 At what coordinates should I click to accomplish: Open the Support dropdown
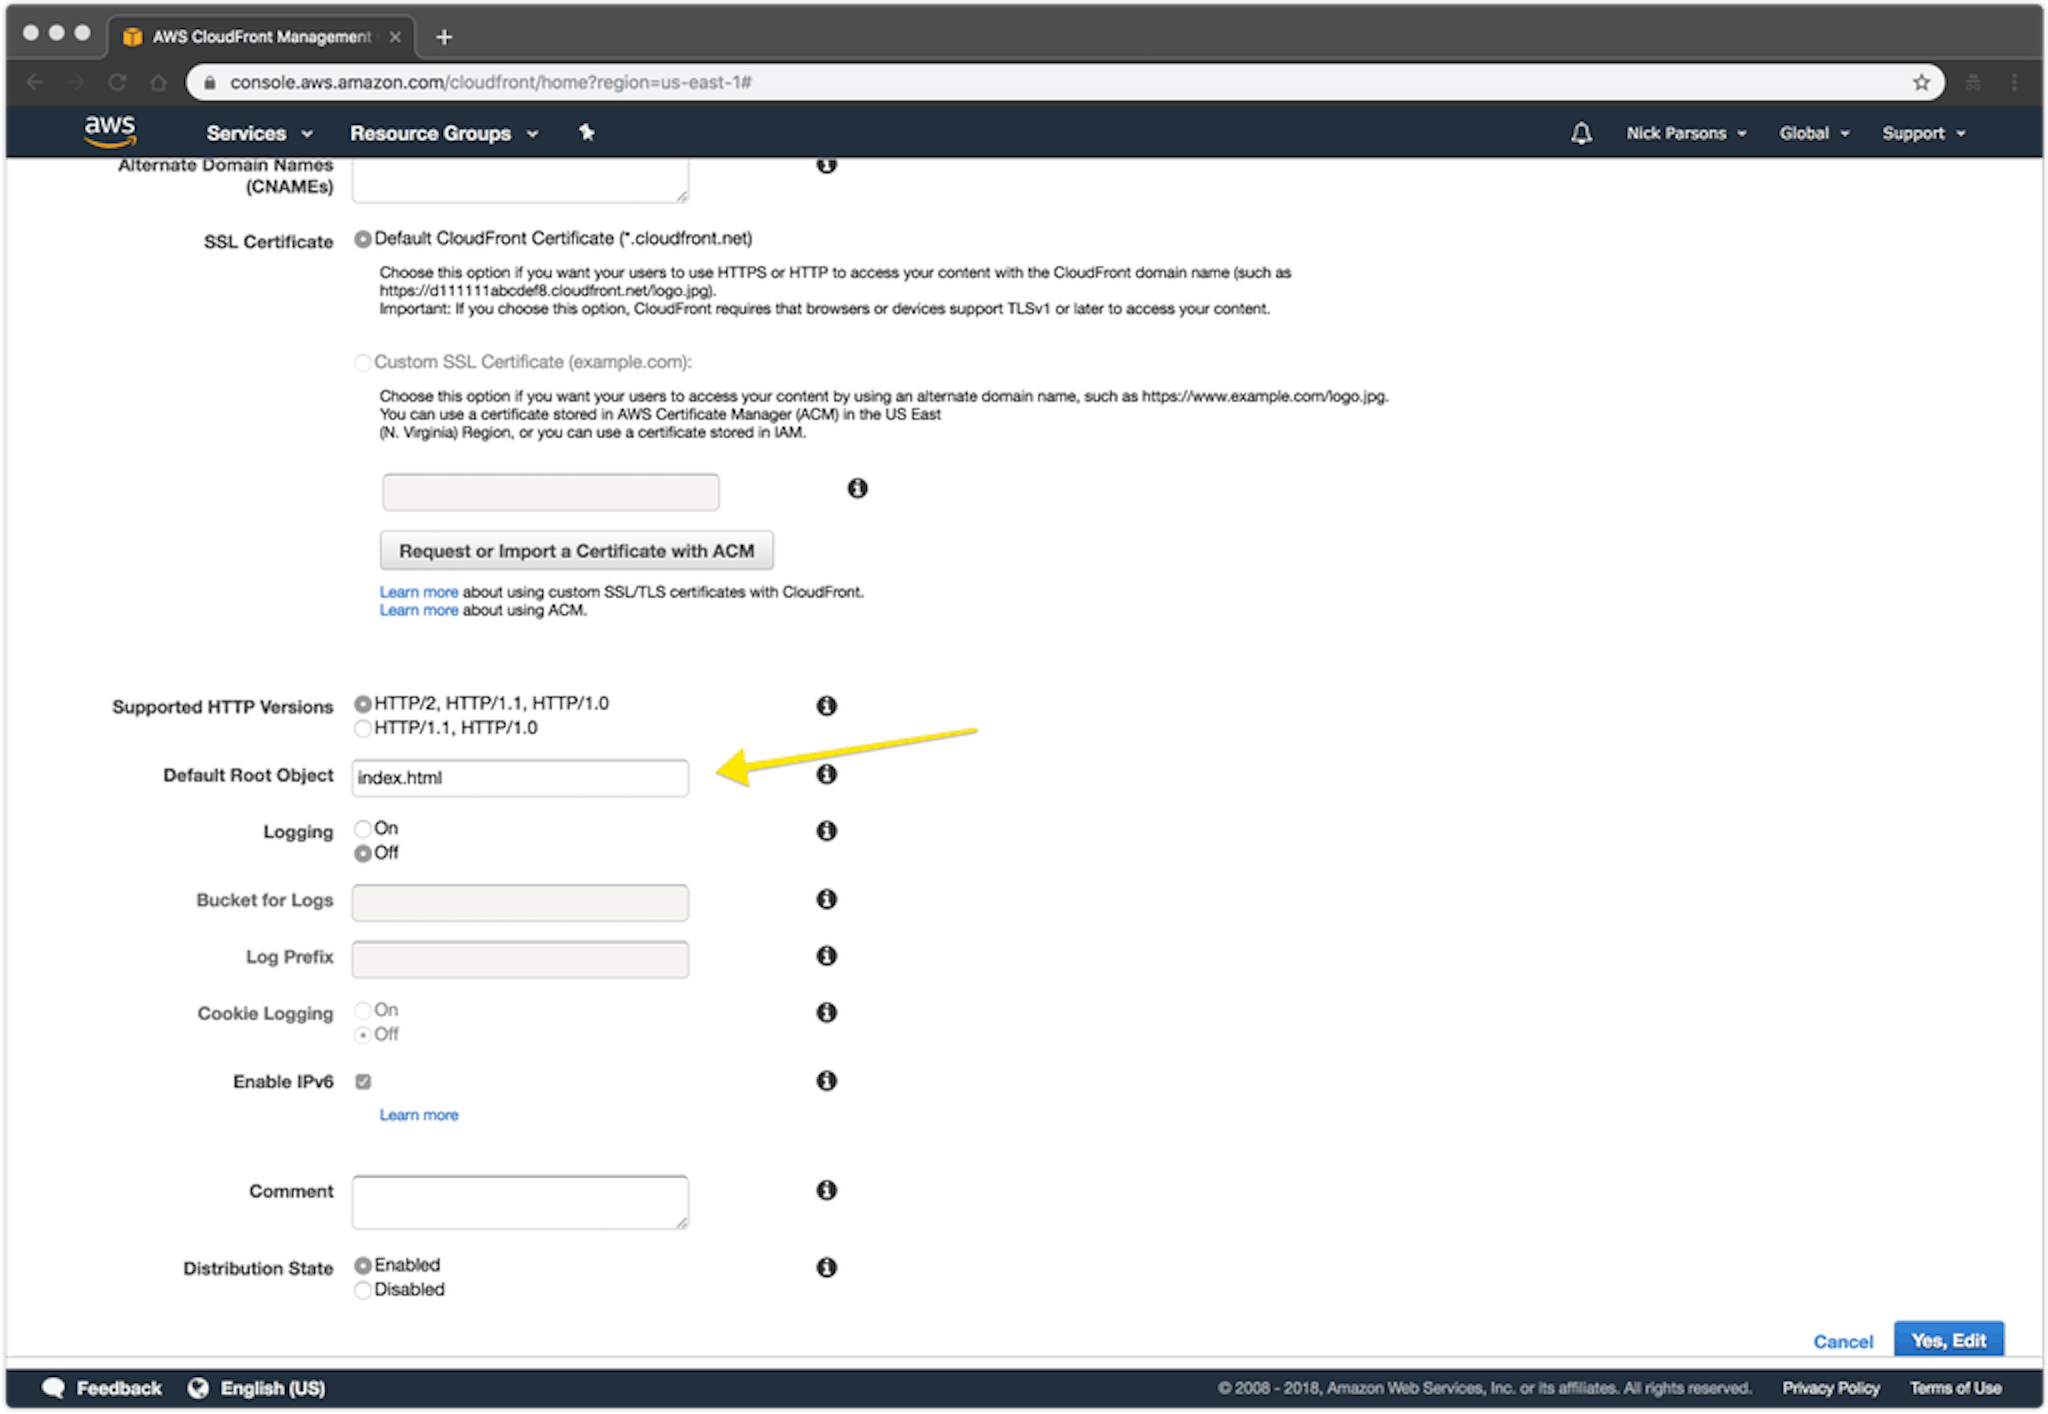[x=1924, y=133]
